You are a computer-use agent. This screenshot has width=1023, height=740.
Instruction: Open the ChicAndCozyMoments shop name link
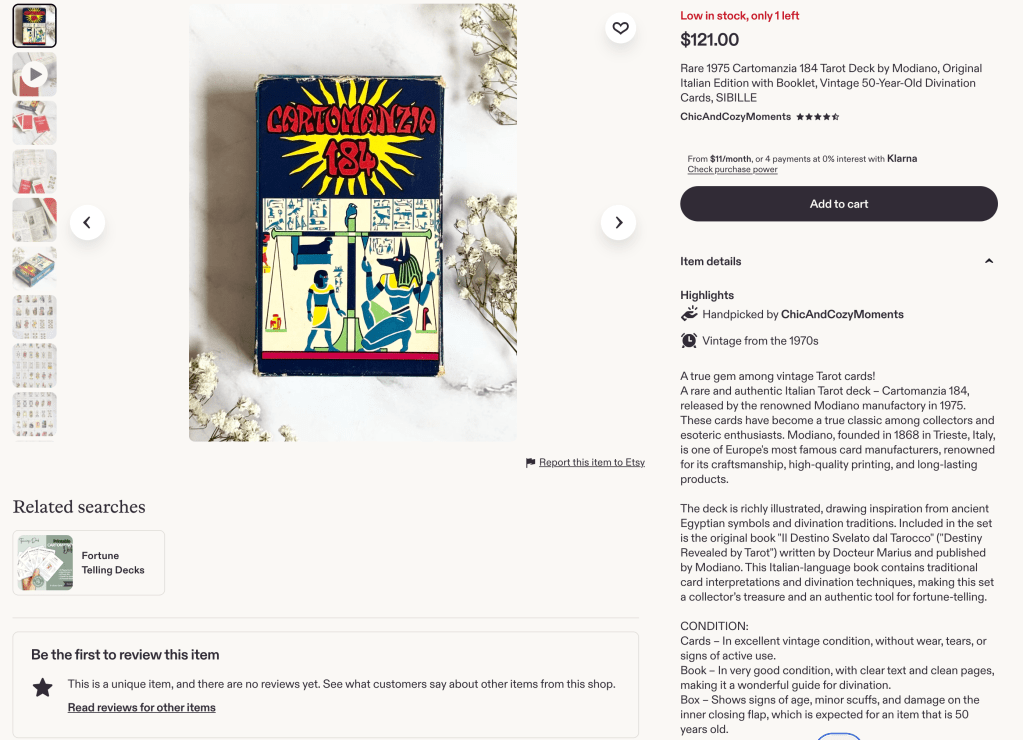click(735, 117)
